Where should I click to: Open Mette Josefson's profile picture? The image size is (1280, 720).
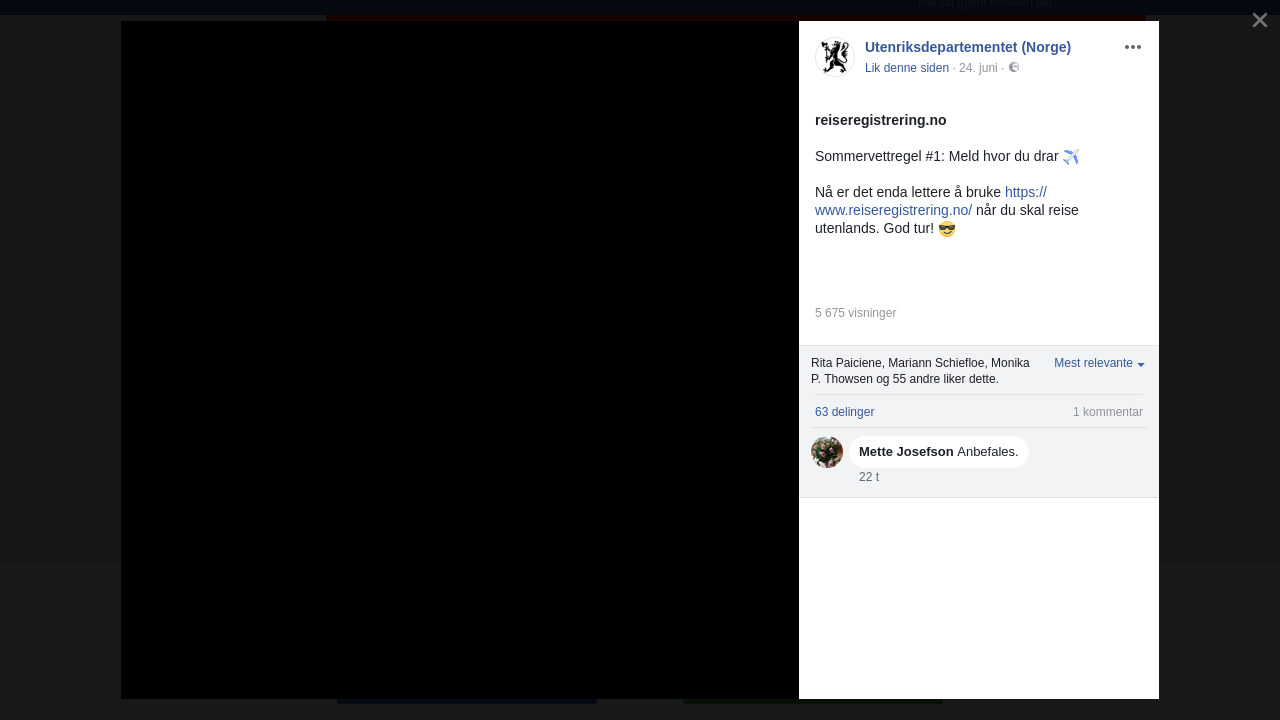click(x=827, y=452)
